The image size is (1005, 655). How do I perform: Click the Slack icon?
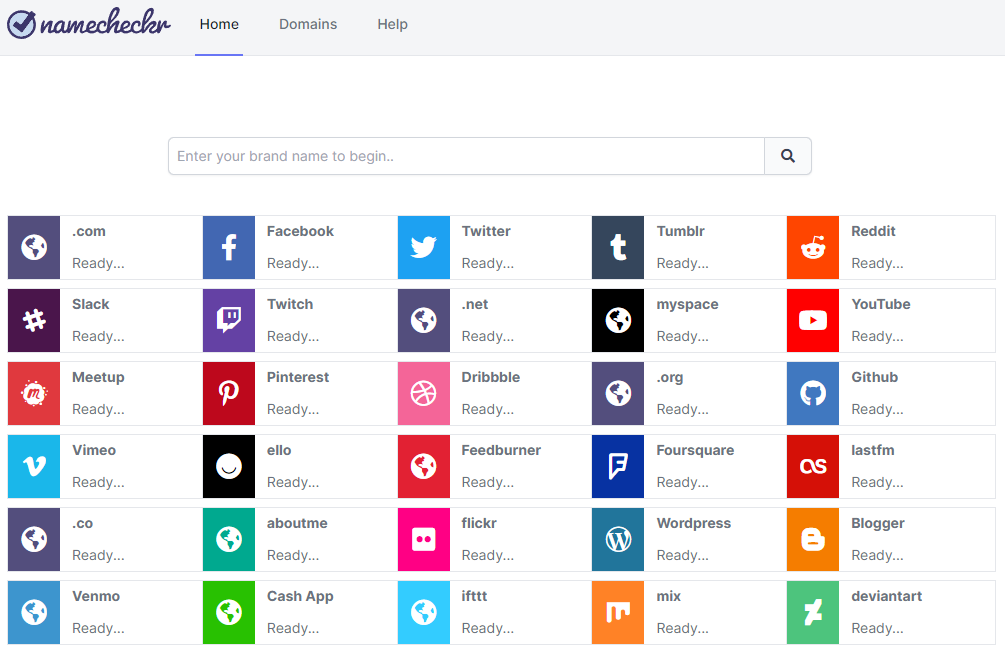coord(34,320)
